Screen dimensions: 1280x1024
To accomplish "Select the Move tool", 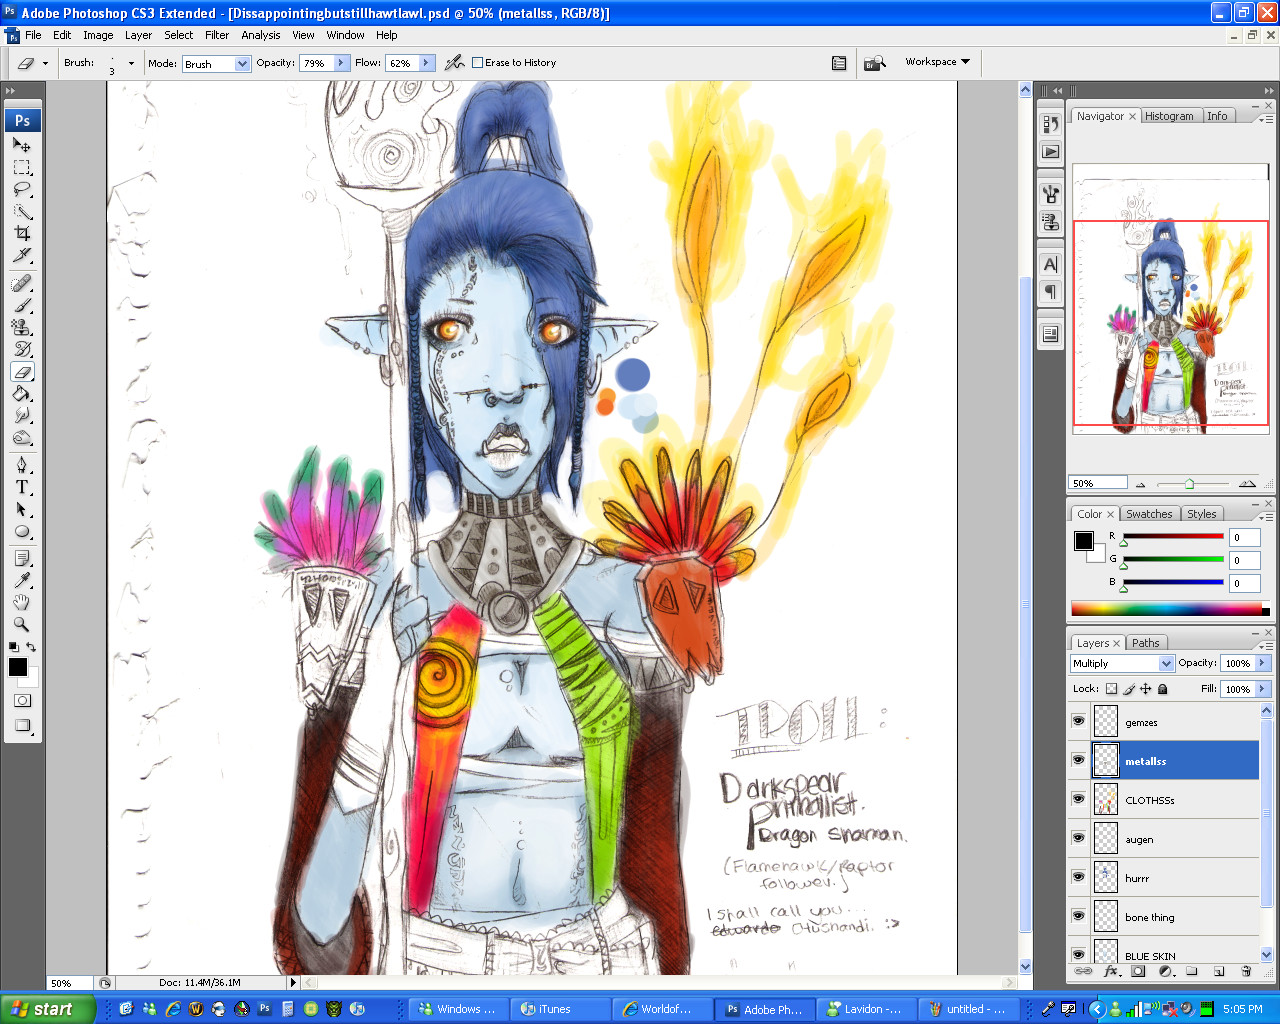I will 22,145.
